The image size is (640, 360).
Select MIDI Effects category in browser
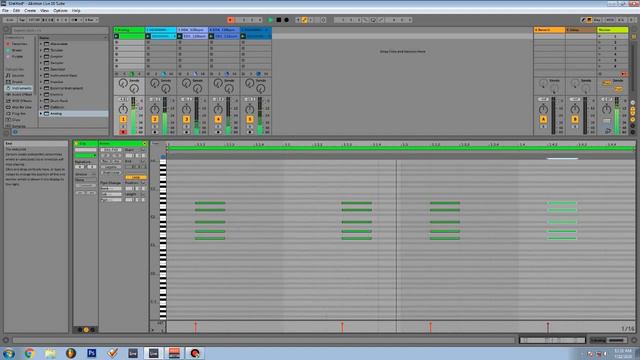pyautogui.click(x=20, y=101)
